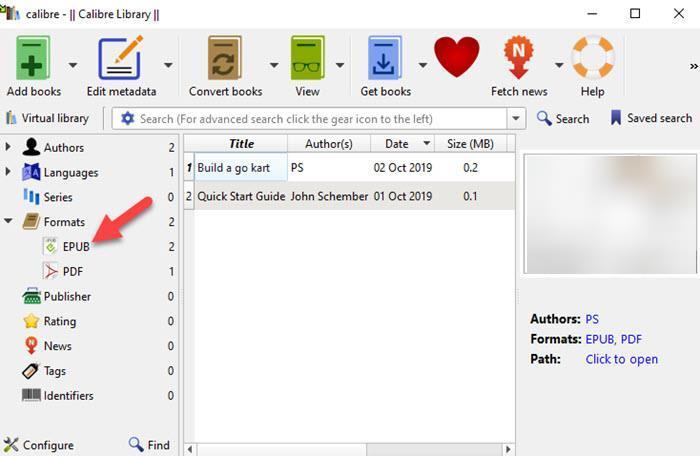Viewport: 700px width, 456px height.
Task: Click row header number 1
Action: [189, 167]
